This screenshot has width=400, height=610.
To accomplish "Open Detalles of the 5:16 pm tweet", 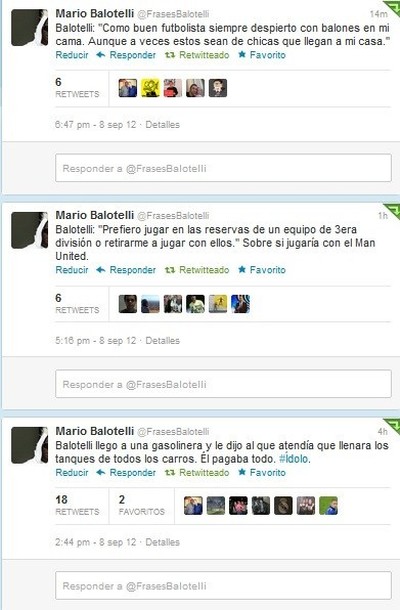I will tap(163, 341).
